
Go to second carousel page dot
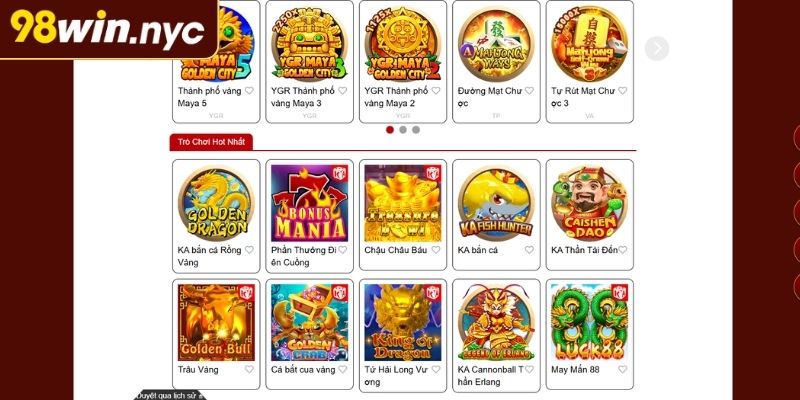(x=403, y=130)
